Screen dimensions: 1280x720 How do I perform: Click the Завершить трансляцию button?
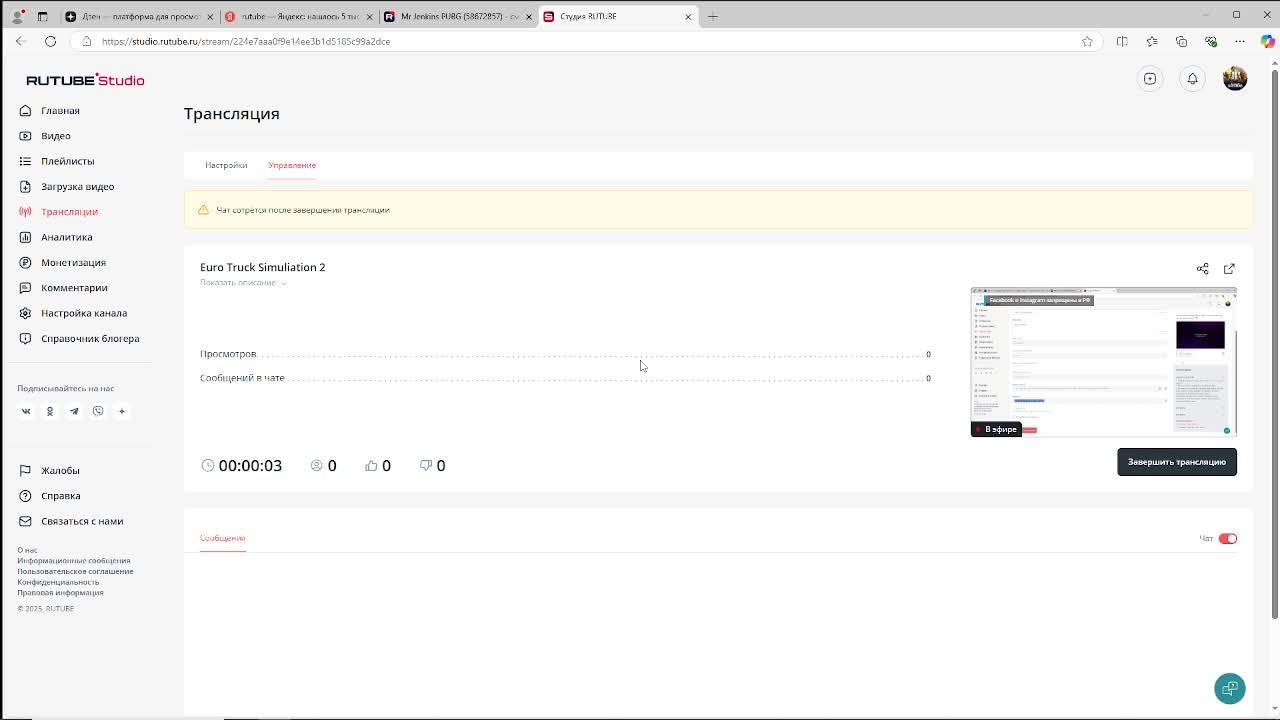(x=1177, y=462)
